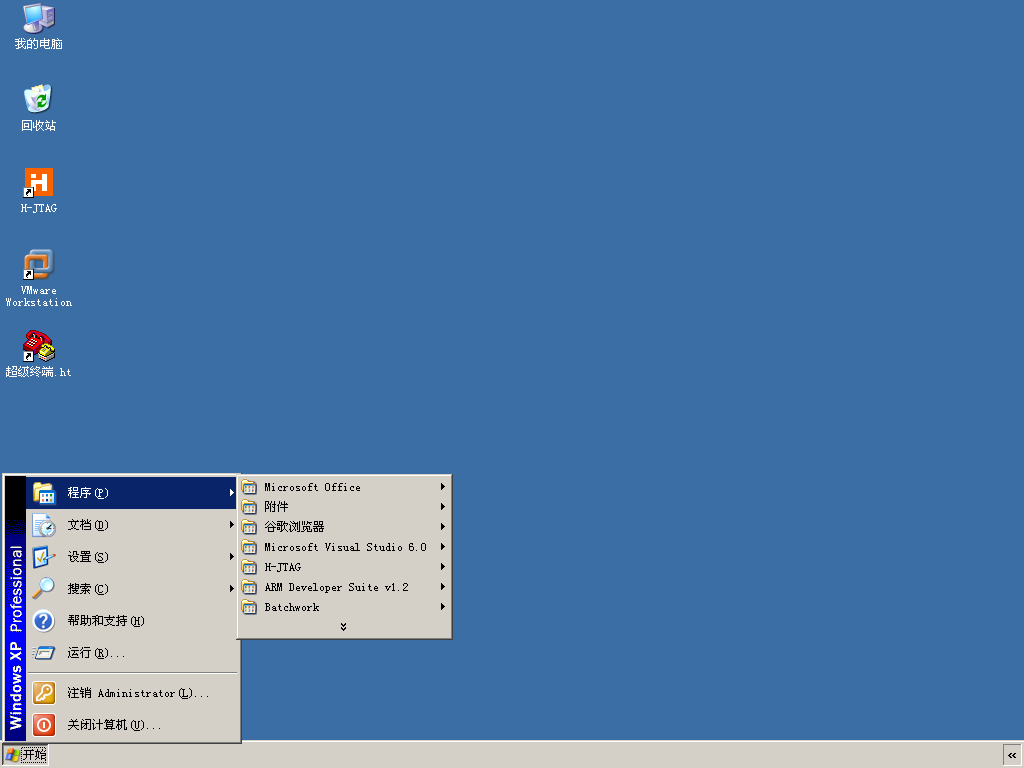Click the Documents (文档) icon in the Start menu
This screenshot has width=1024, height=768.
click(x=44, y=525)
